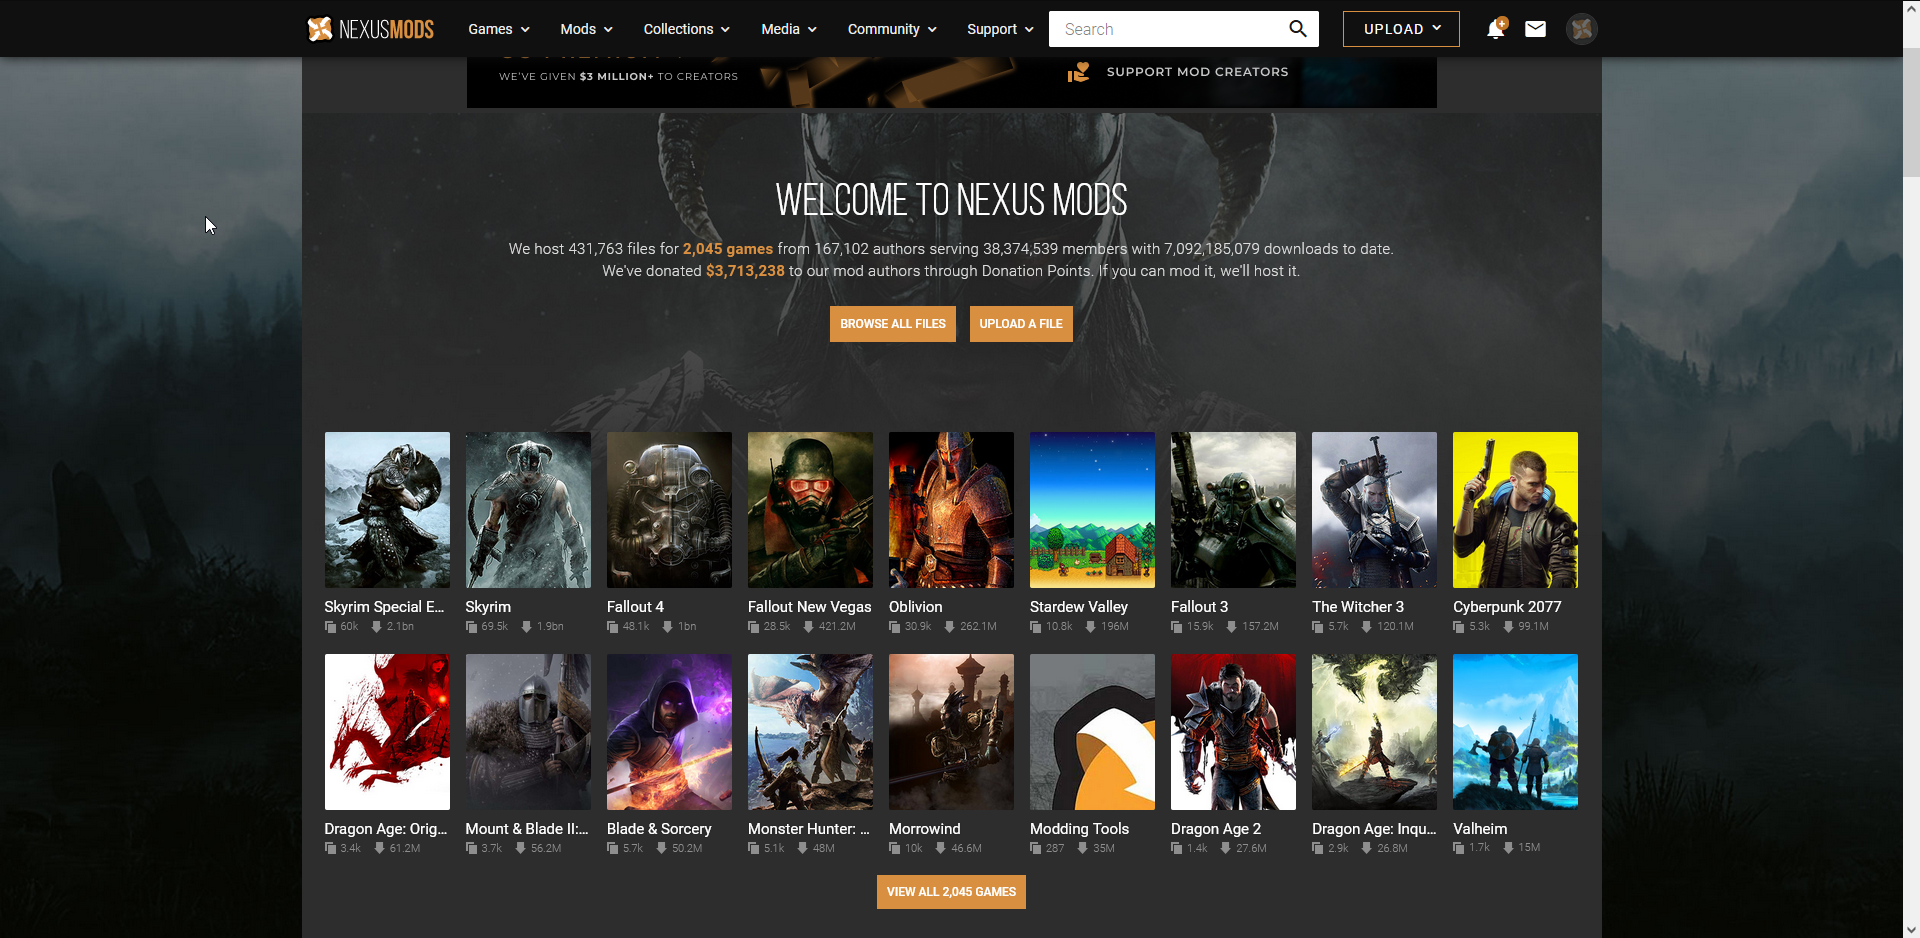
Task: Click the files icon under Valheim
Action: tap(1459, 848)
